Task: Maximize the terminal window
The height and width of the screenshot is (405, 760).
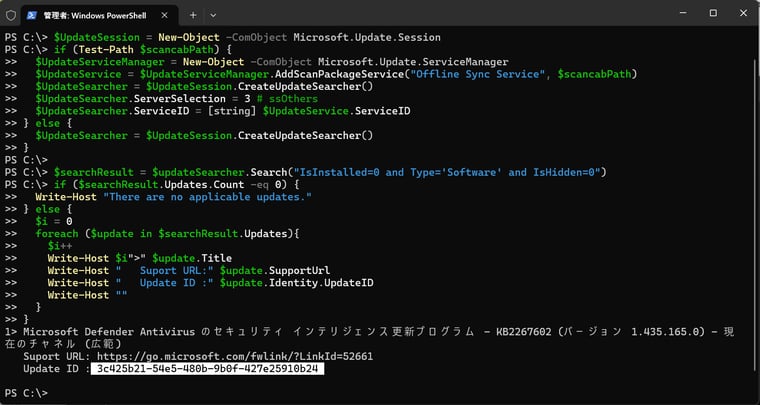Action: 713,13
